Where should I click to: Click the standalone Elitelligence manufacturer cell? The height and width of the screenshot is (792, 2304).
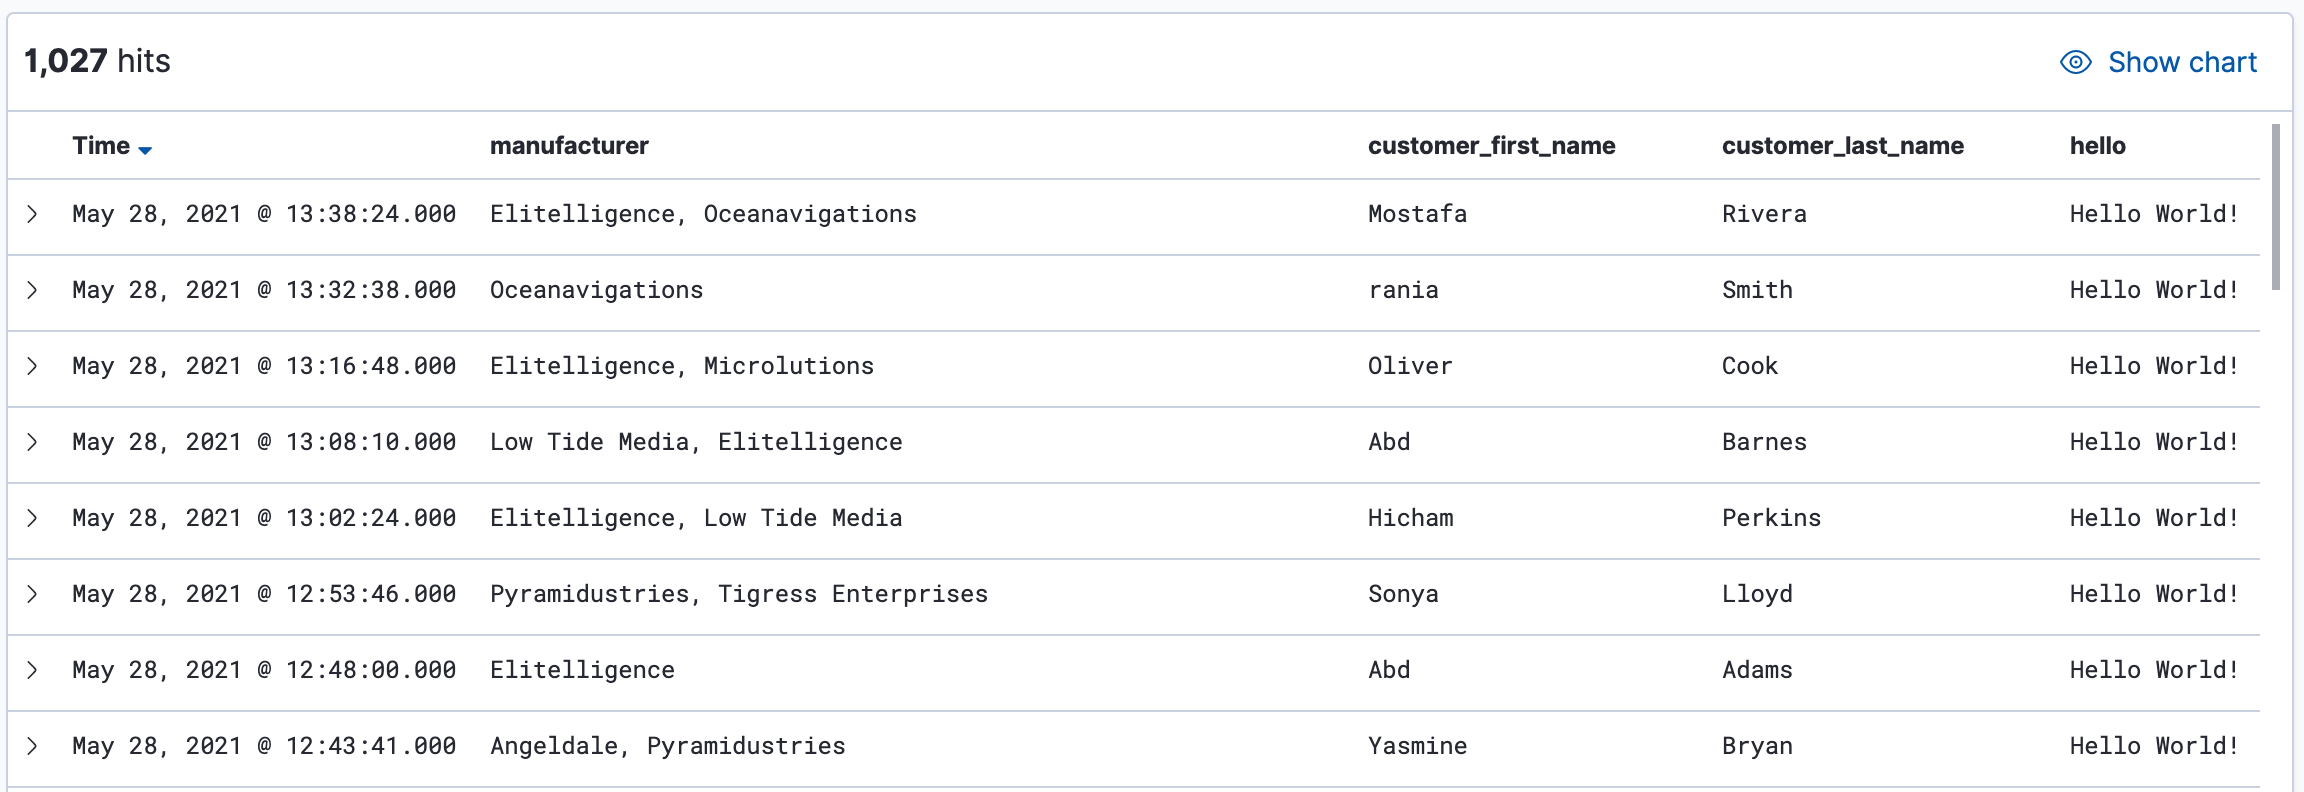[x=582, y=670]
